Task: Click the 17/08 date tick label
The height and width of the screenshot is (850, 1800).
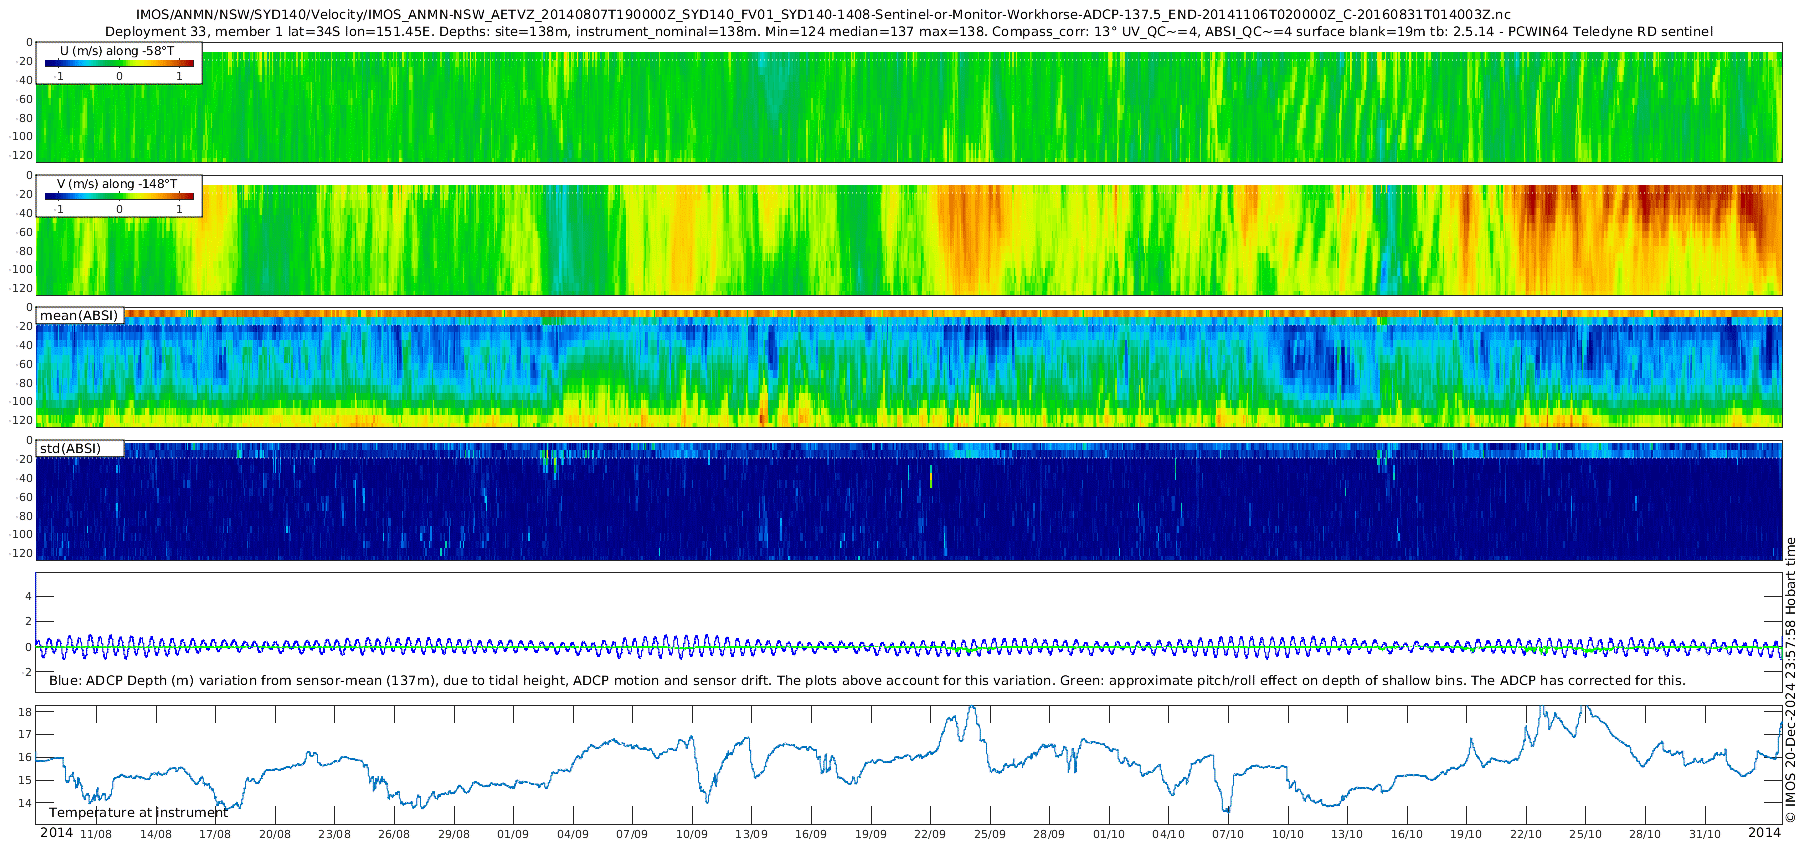Action: pyautogui.click(x=215, y=834)
